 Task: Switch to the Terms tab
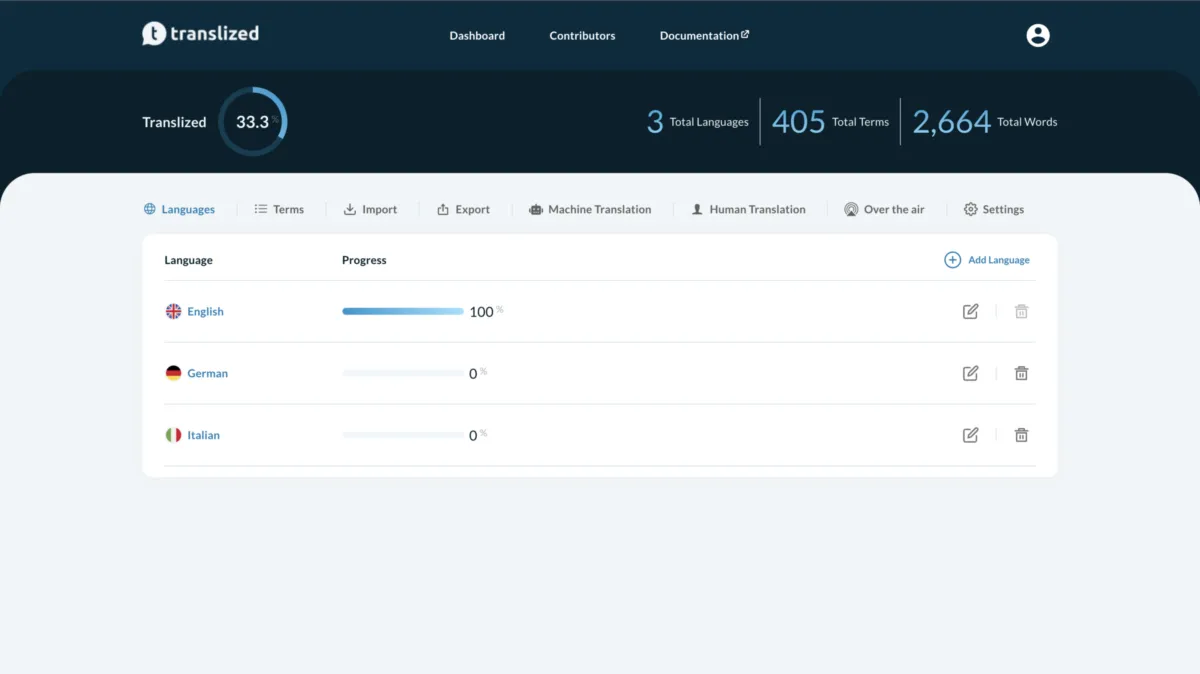pyautogui.click(x=279, y=209)
